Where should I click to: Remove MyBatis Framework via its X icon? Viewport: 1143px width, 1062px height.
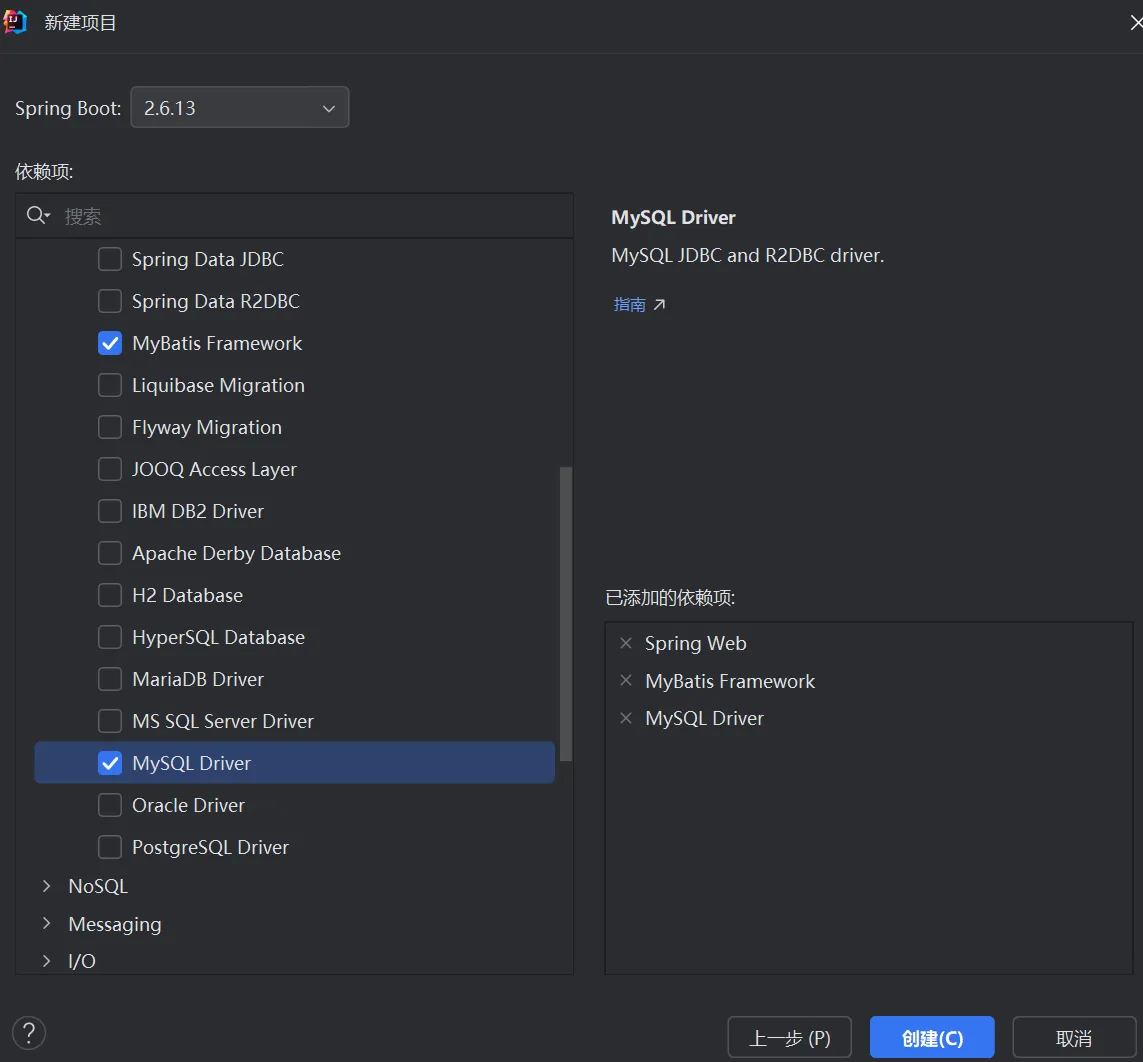pyautogui.click(x=626, y=681)
